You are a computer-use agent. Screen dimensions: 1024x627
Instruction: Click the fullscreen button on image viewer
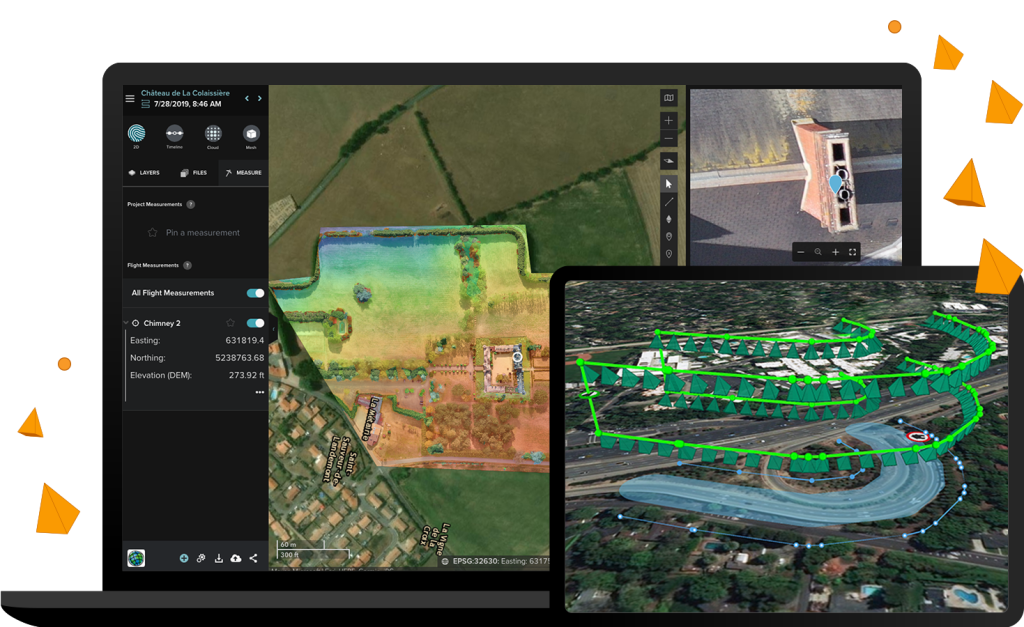click(x=852, y=252)
